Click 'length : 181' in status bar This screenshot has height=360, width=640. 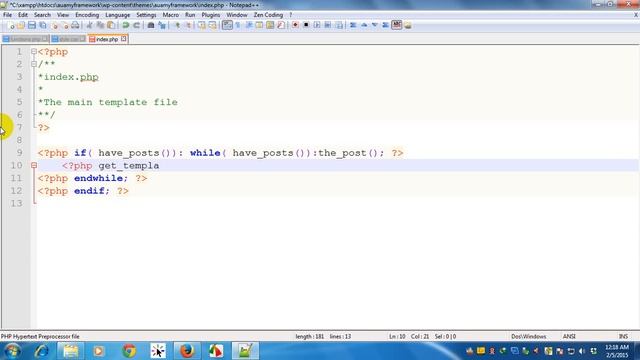pos(310,337)
